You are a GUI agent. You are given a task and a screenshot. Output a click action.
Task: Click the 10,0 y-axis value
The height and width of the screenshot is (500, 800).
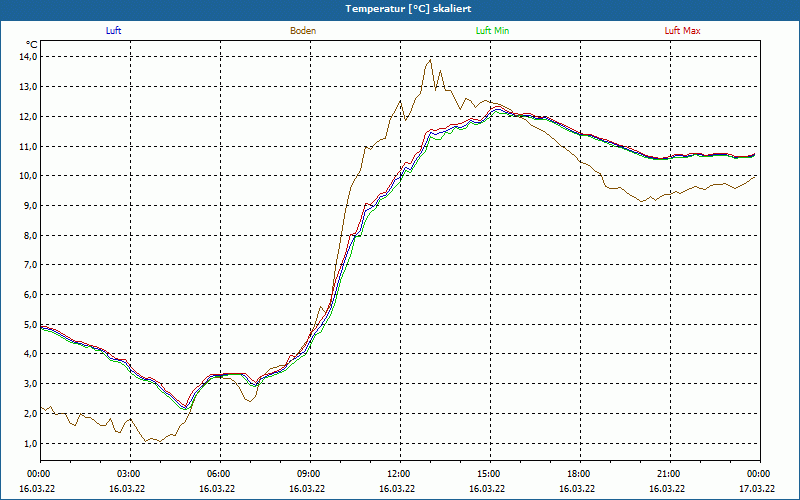tap(29, 176)
